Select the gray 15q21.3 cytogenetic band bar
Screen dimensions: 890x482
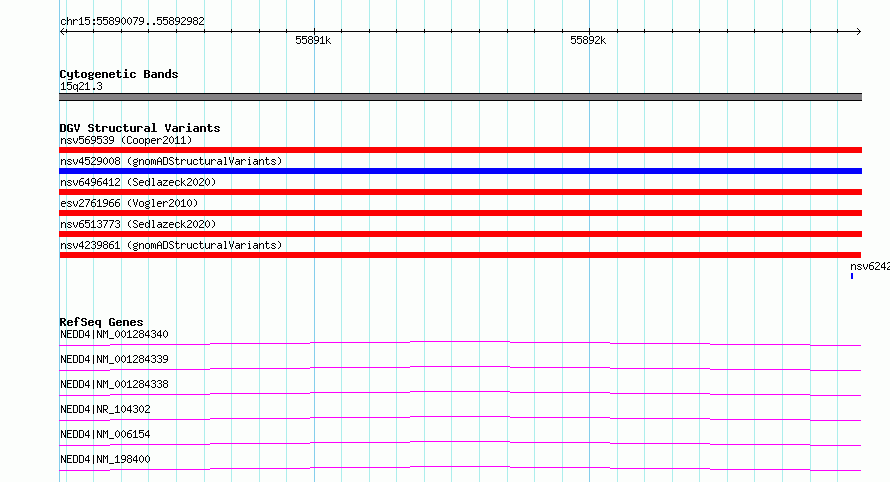[x=460, y=97]
